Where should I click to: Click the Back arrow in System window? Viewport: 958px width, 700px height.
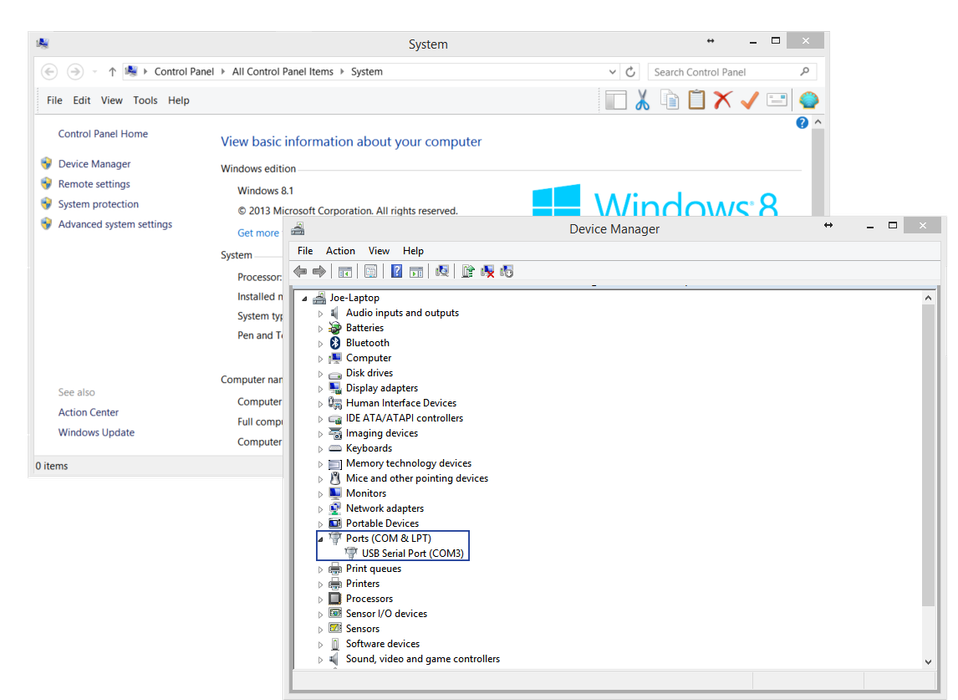(49, 72)
